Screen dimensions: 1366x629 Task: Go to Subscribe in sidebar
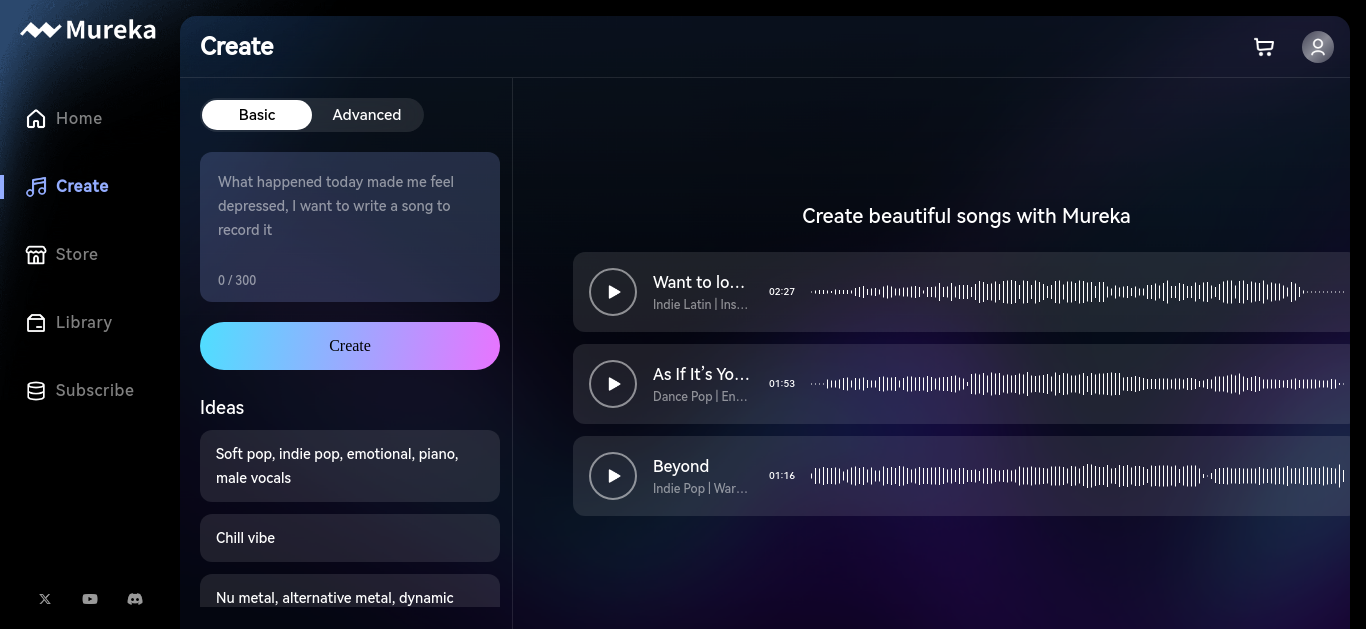(x=95, y=390)
